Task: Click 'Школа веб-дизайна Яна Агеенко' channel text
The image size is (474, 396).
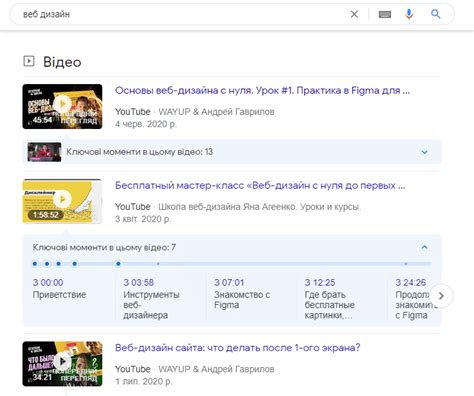Action: (x=259, y=207)
